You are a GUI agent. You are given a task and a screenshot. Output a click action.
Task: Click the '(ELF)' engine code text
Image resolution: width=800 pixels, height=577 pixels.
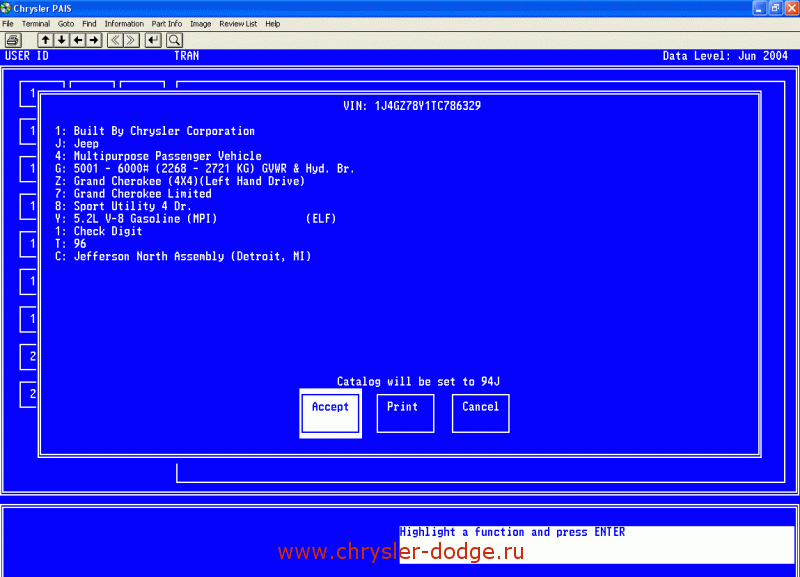[x=321, y=219]
